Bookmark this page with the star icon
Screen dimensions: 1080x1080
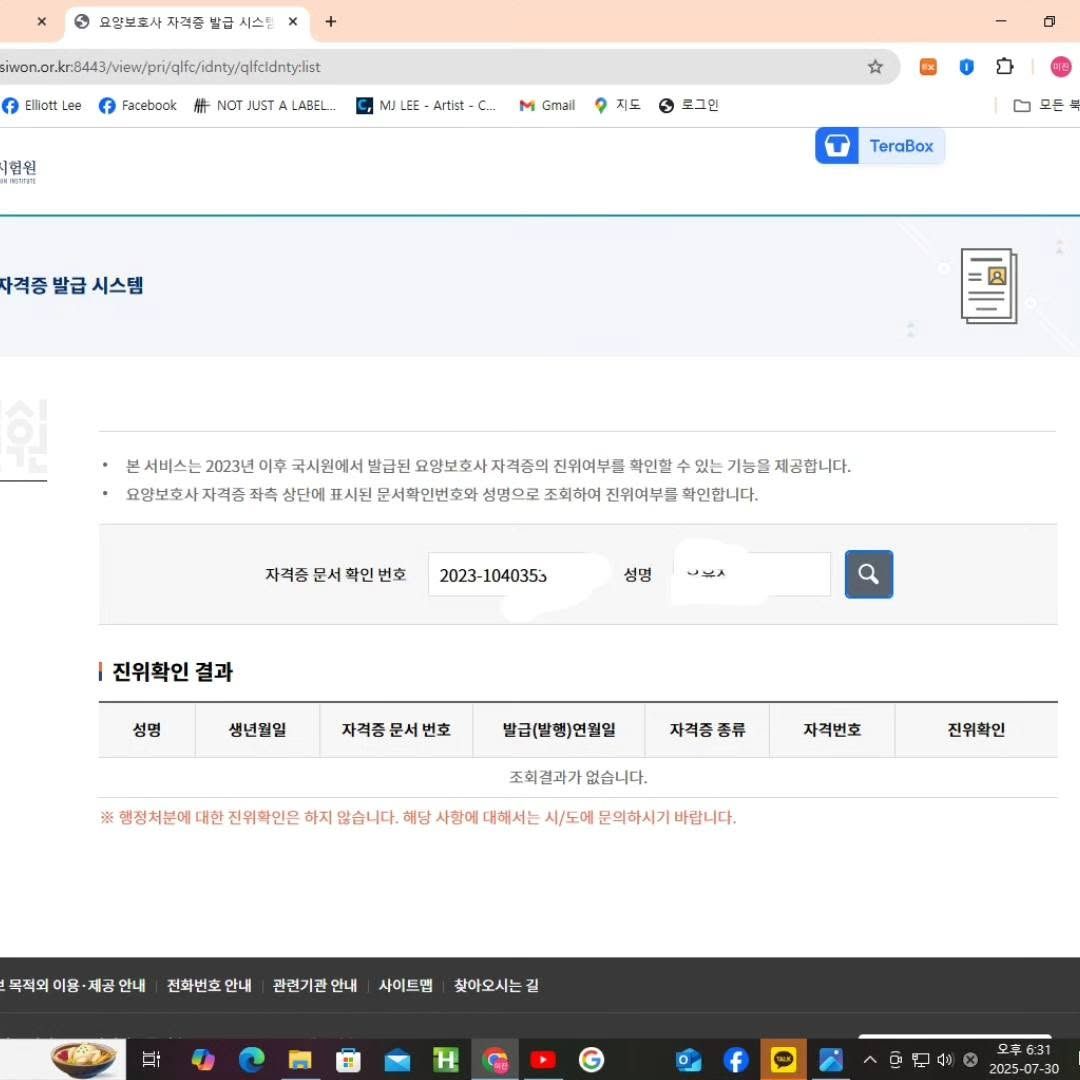tap(875, 67)
